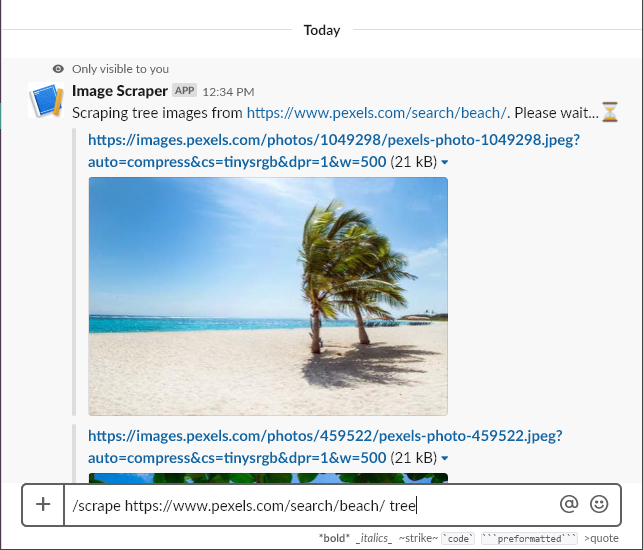Open the palm tree beach image thumbnail

point(268,296)
